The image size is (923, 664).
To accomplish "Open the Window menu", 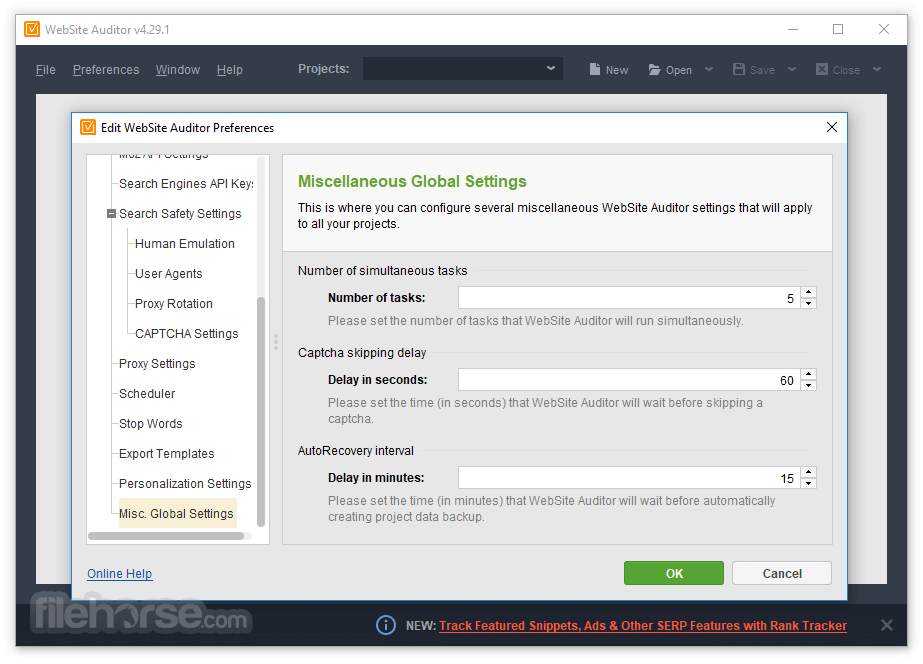I will pos(178,70).
